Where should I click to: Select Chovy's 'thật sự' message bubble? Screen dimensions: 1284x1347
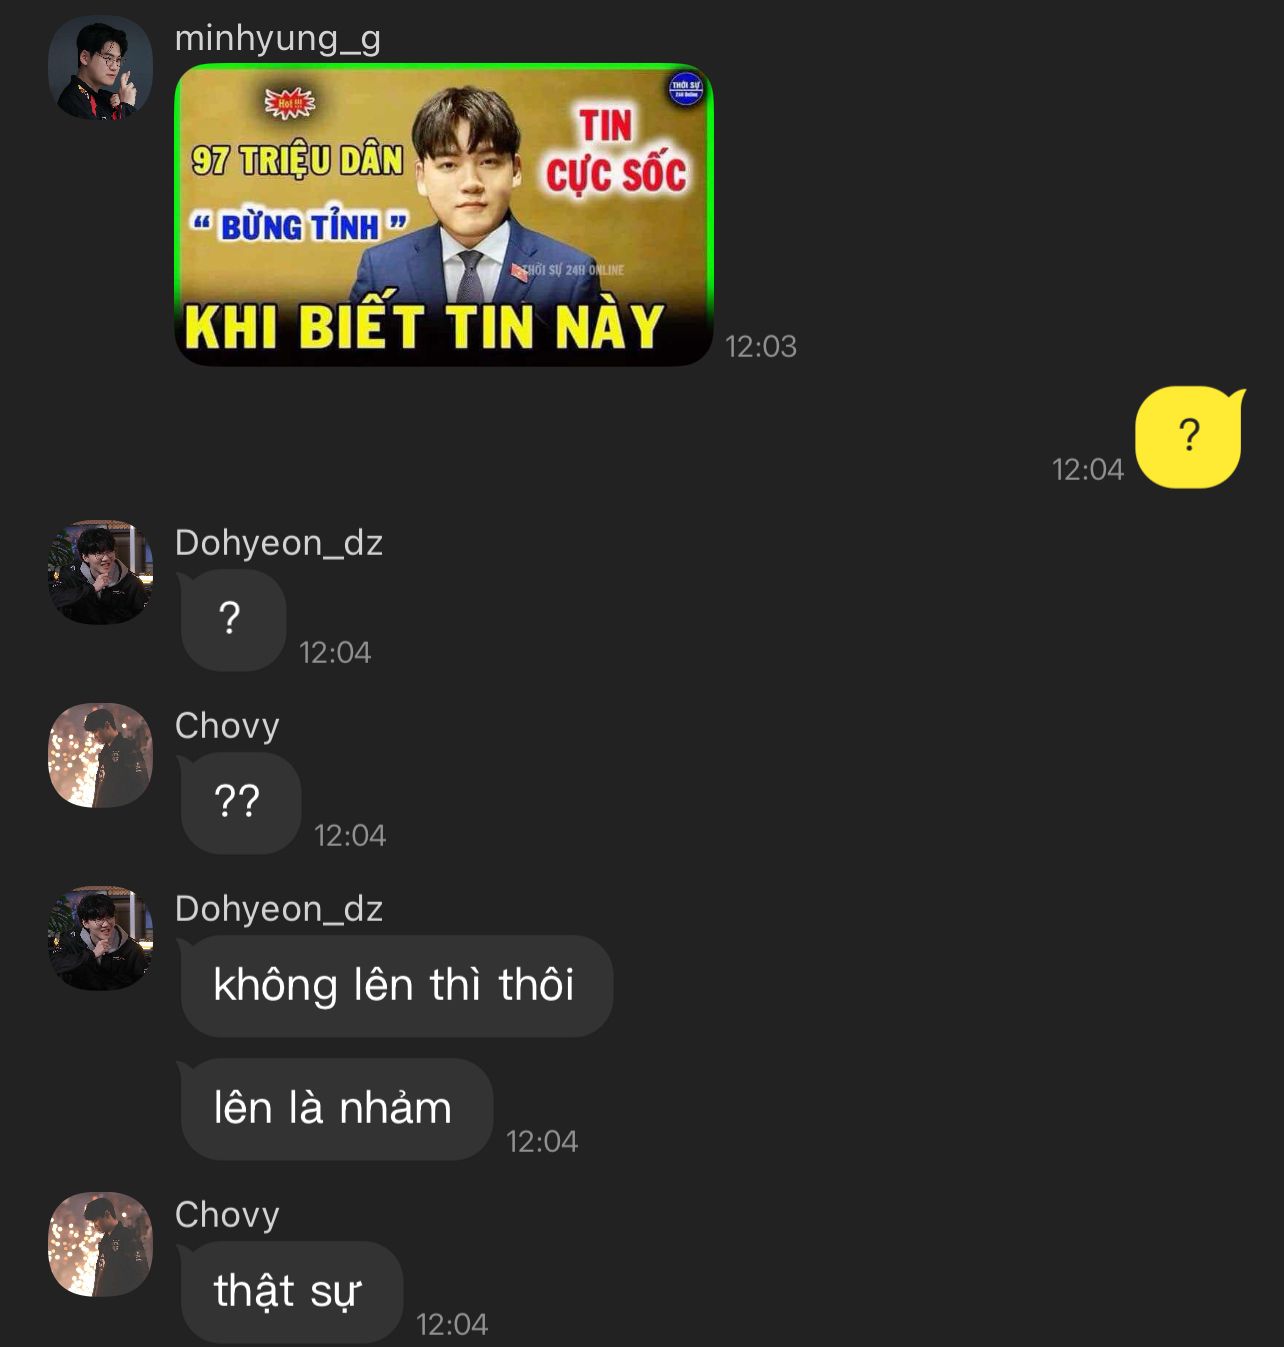click(290, 1292)
